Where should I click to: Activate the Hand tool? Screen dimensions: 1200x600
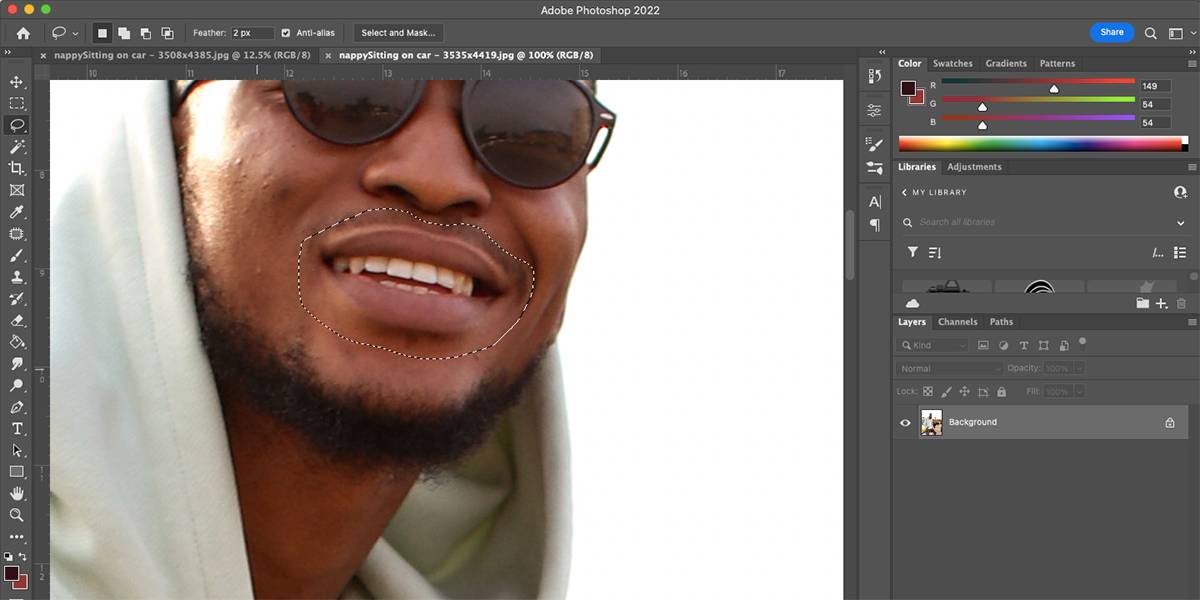pyautogui.click(x=16, y=494)
